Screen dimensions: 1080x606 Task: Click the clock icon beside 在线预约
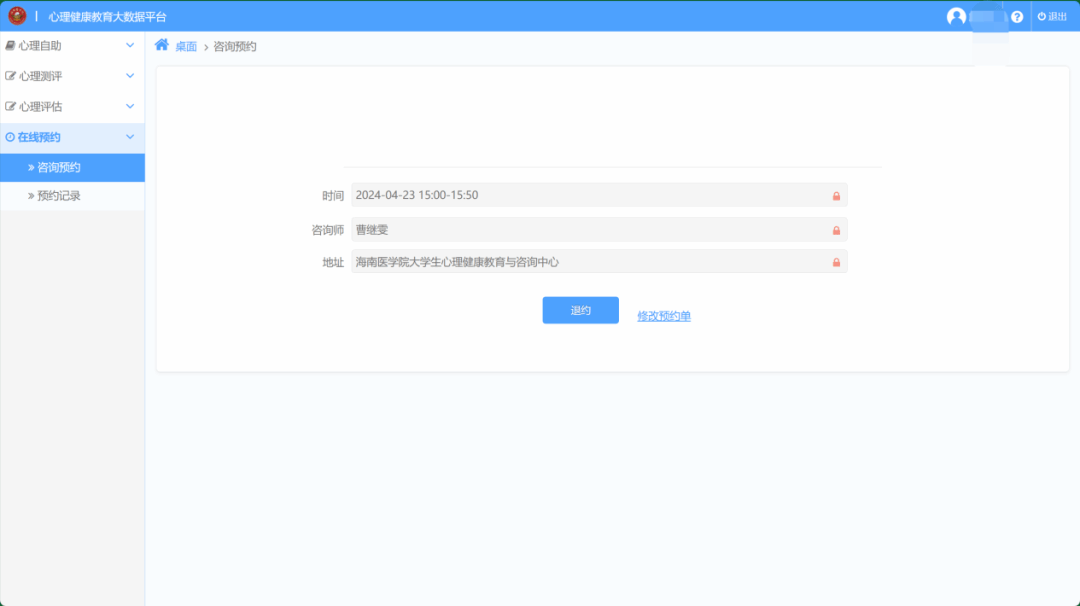10,137
